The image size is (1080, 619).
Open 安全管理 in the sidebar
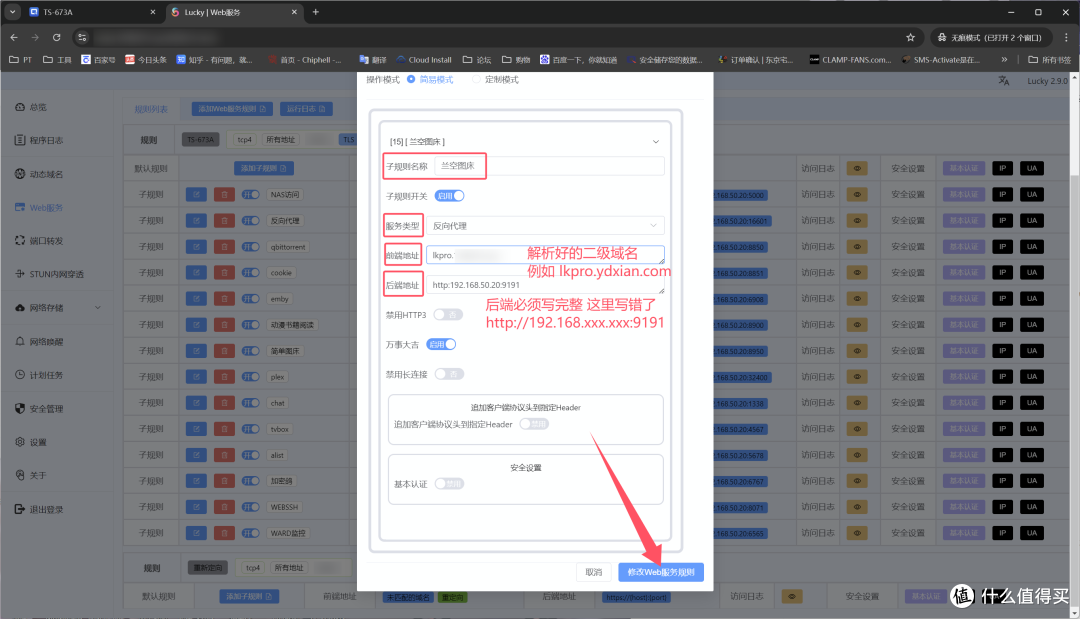39,408
